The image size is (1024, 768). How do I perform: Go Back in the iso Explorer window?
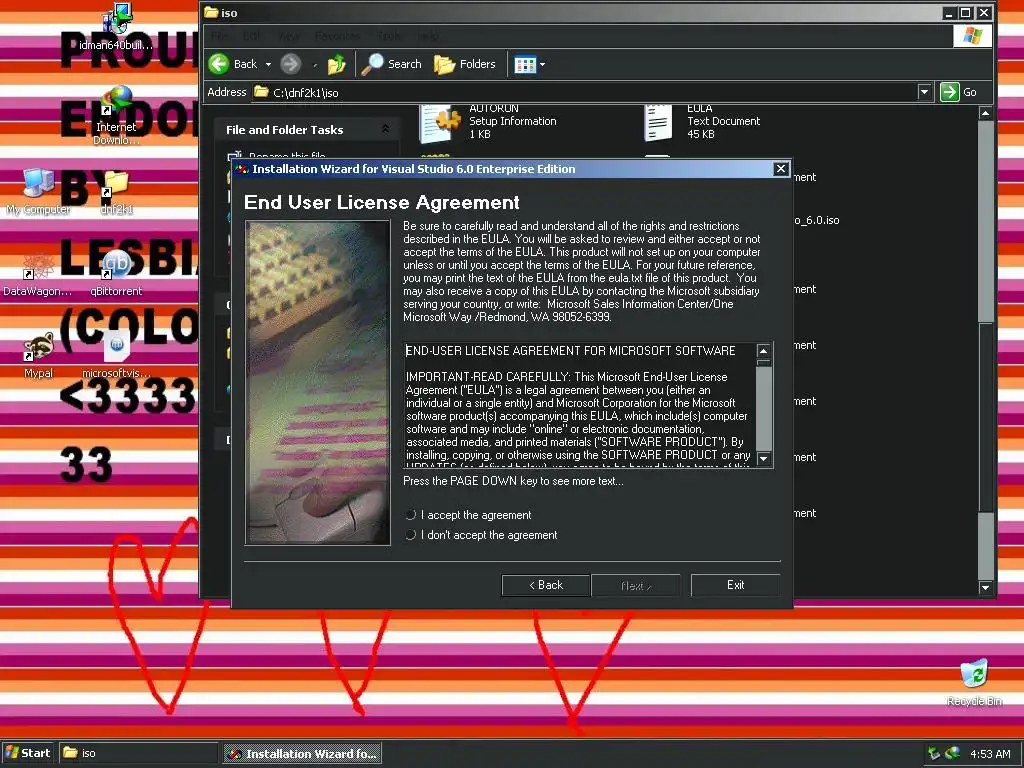point(232,64)
